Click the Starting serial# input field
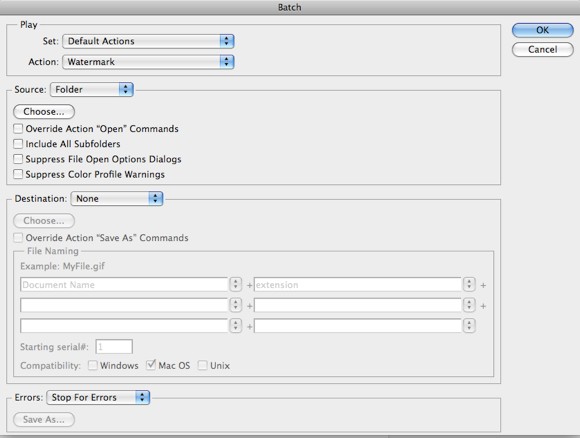The image size is (580, 438). coord(114,347)
